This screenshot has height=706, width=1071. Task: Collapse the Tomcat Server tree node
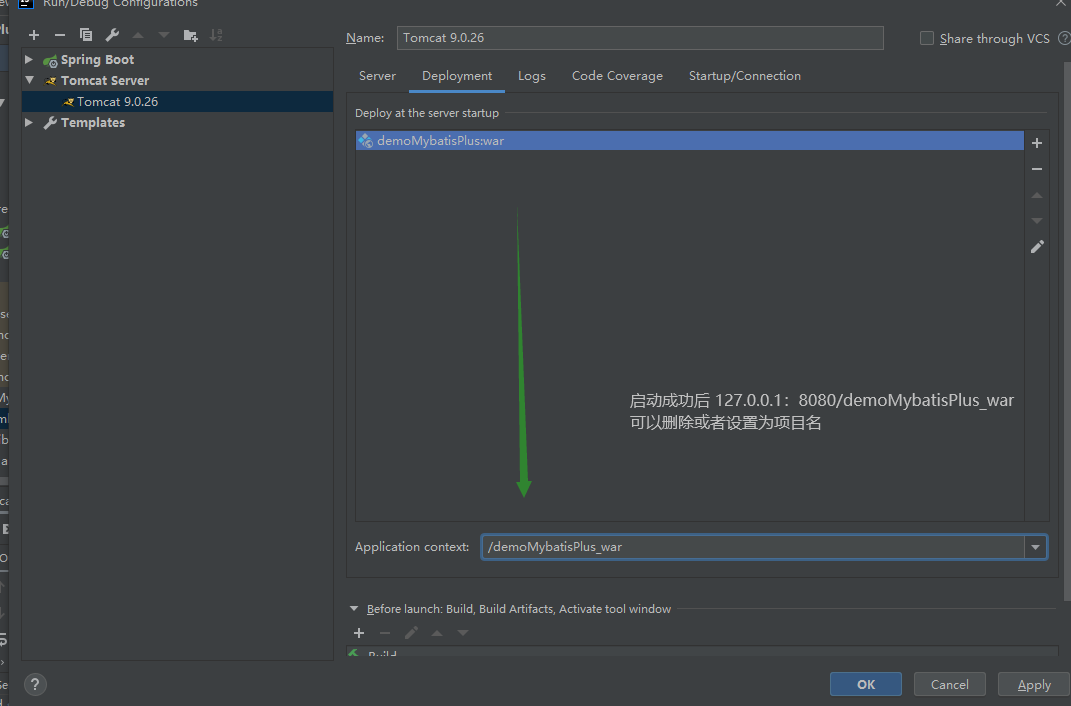[x=29, y=80]
